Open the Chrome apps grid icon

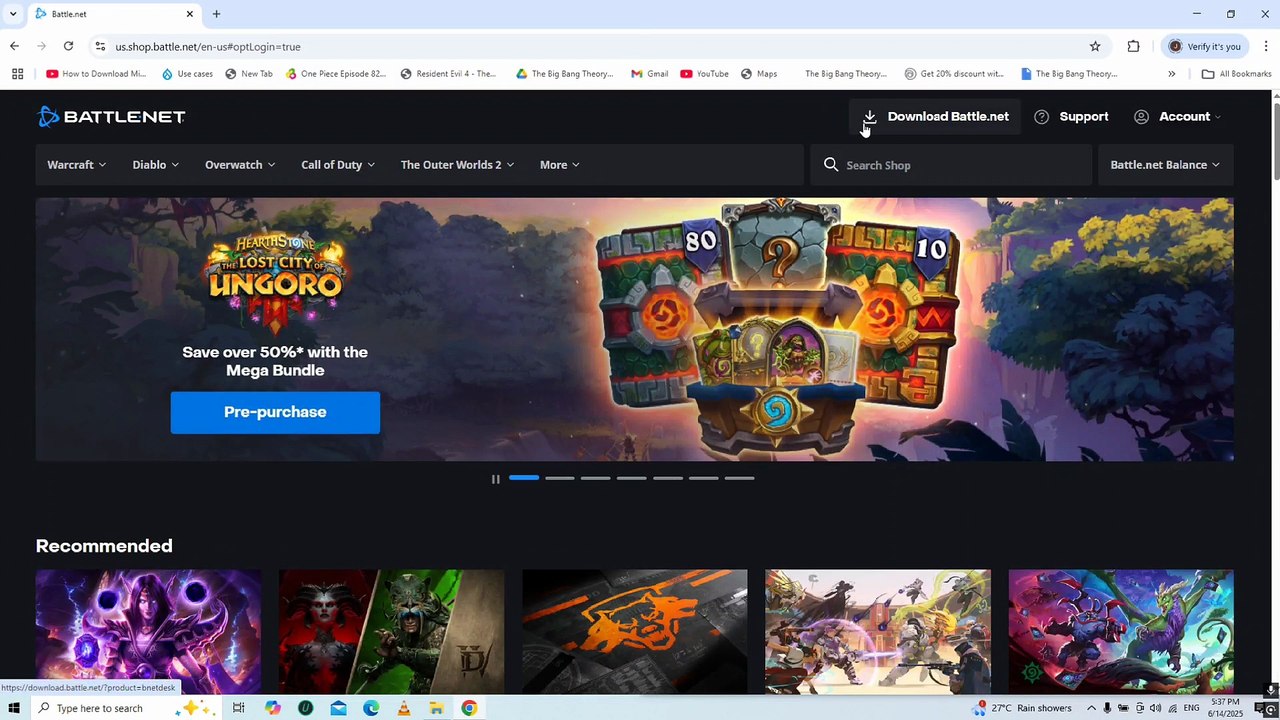pyautogui.click(x=17, y=74)
